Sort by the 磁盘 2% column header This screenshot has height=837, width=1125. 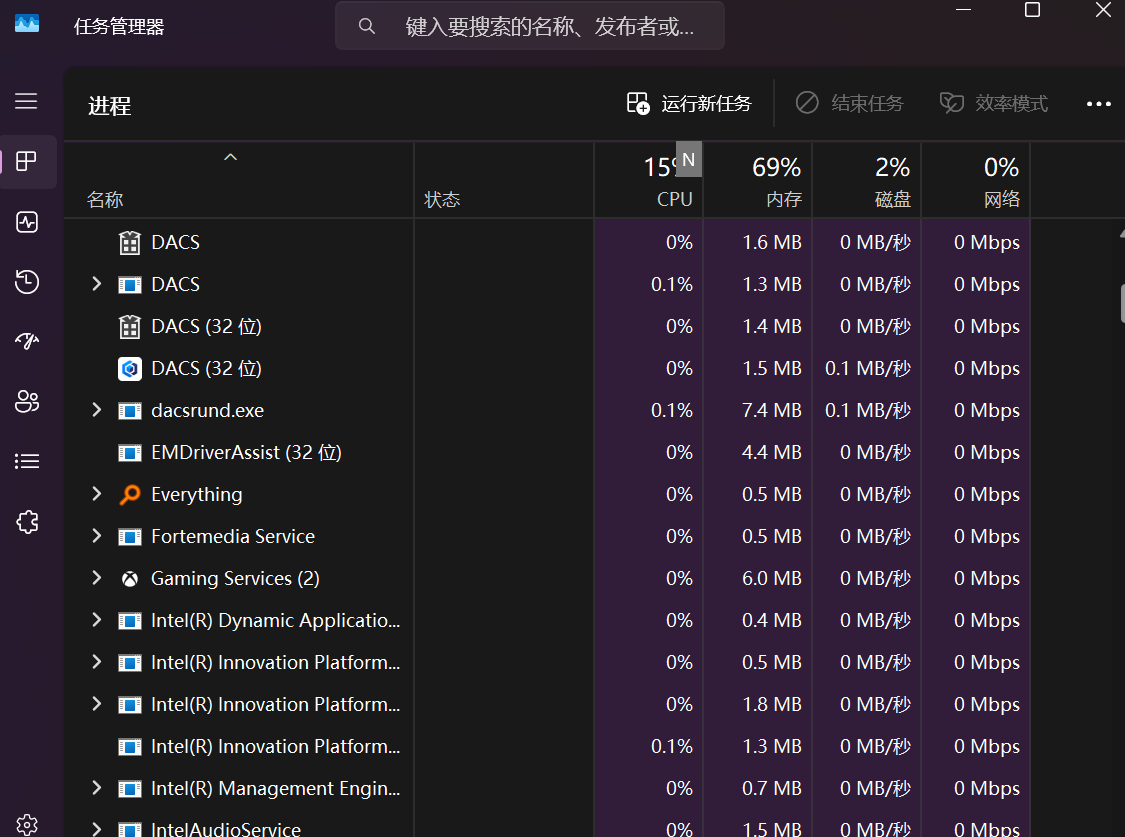867,180
